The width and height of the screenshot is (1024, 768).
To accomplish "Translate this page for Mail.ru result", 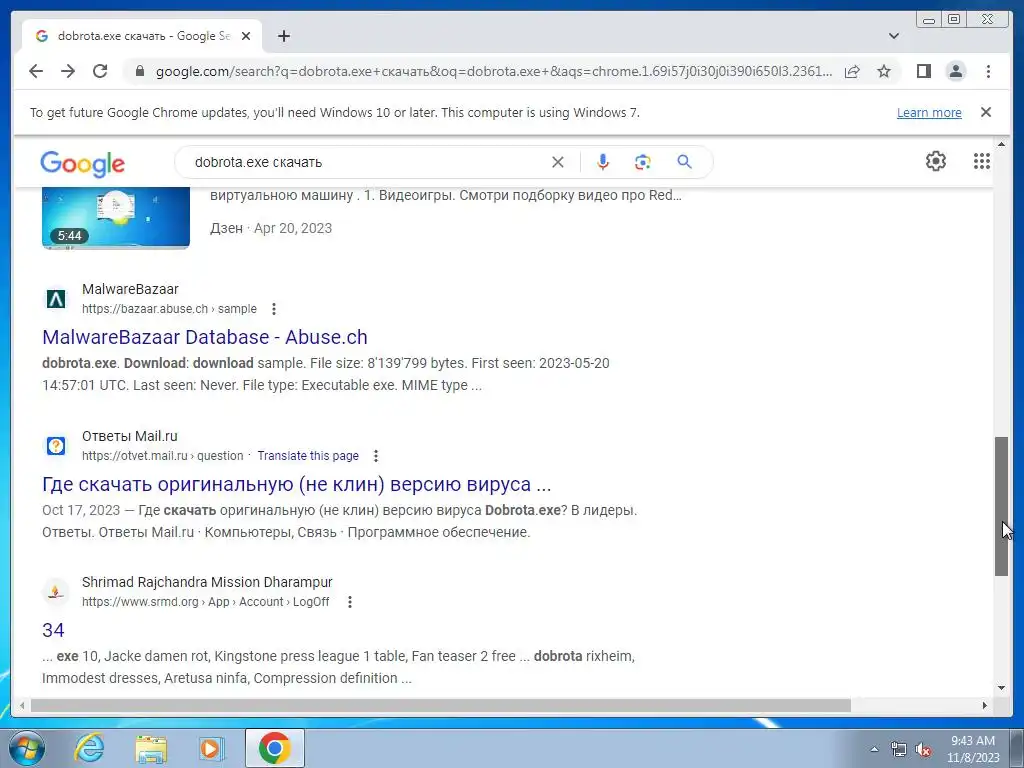I will (308, 456).
